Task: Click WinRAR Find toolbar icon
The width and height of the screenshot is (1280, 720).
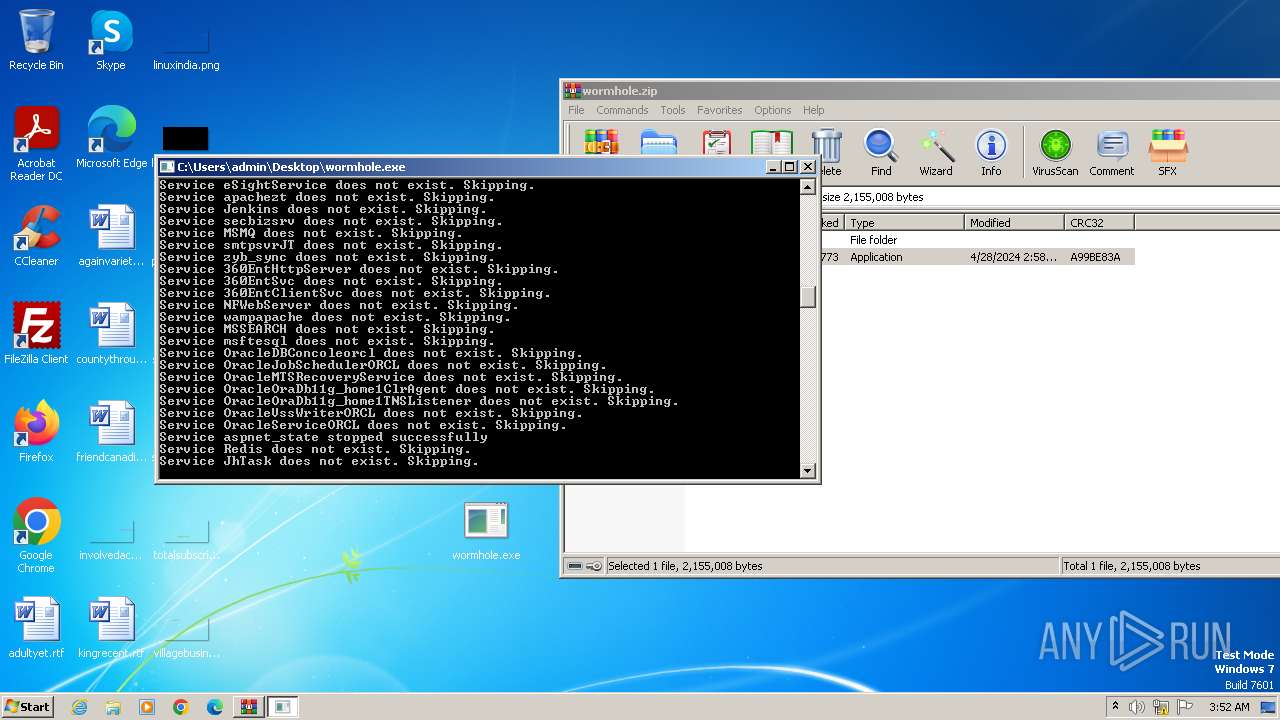Action: (x=881, y=153)
